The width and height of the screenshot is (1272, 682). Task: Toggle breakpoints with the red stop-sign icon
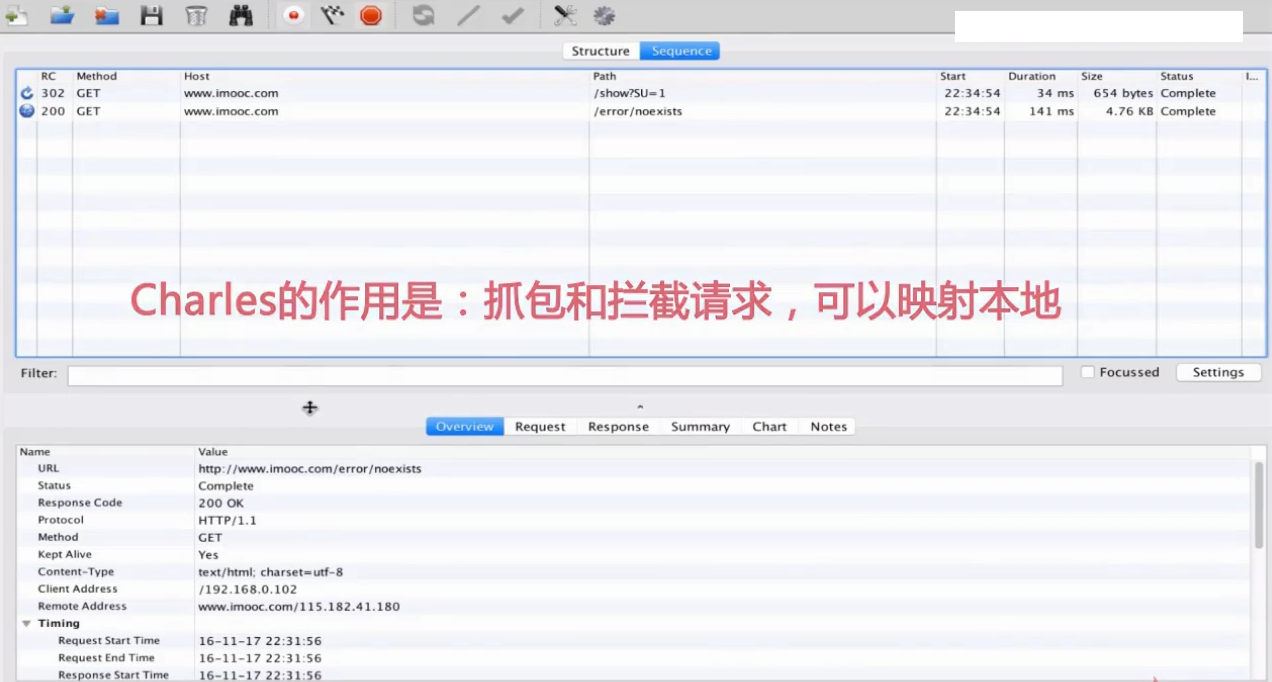371,15
